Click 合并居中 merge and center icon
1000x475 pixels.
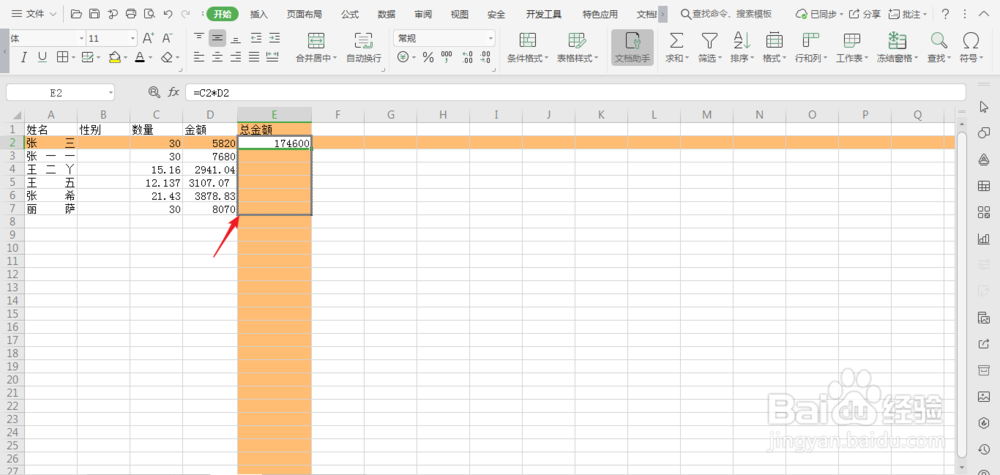315,41
